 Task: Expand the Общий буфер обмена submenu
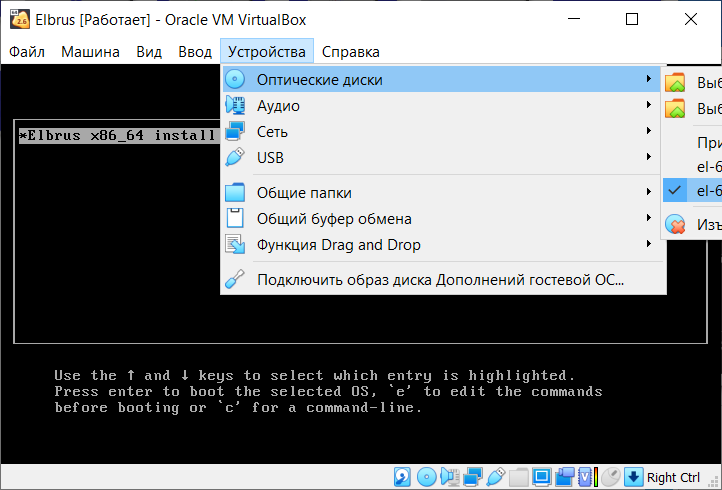(443, 219)
